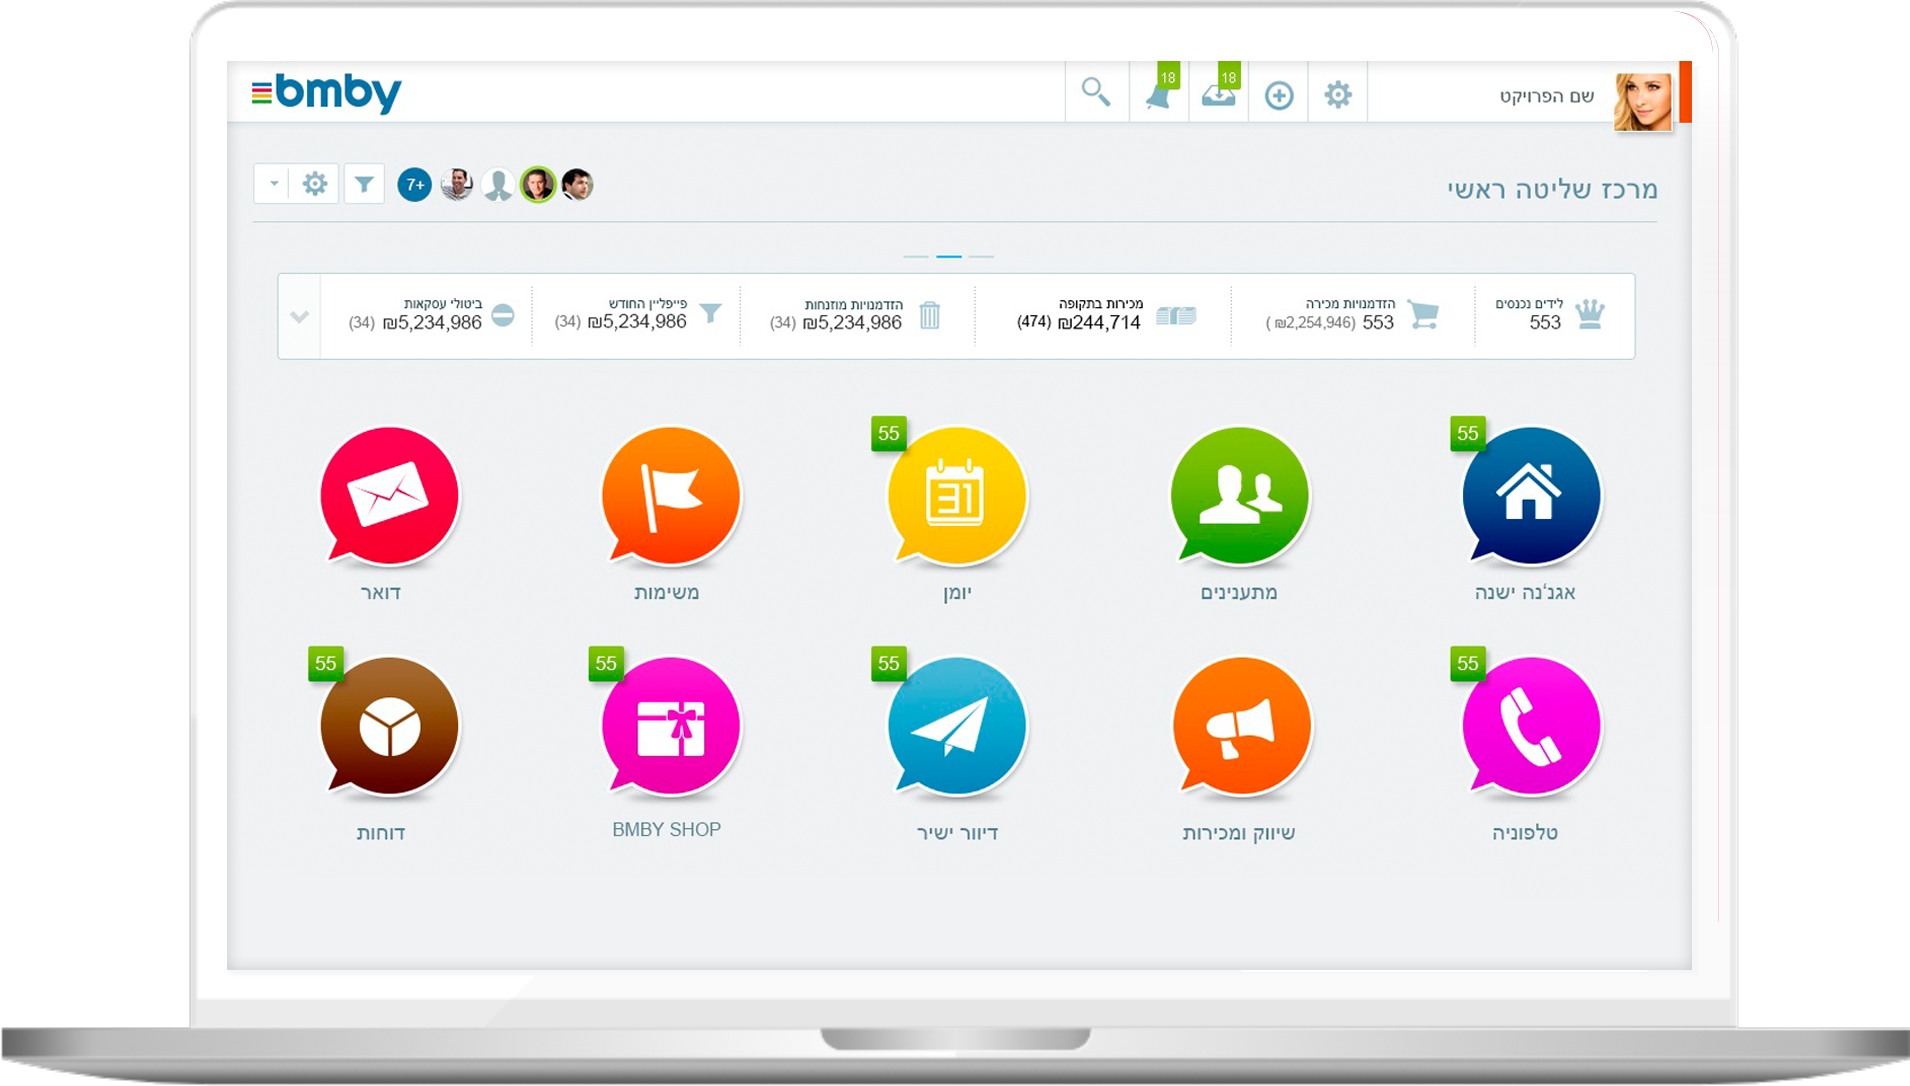
Task: Expand the stats bar chevron
Action: coord(299,317)
